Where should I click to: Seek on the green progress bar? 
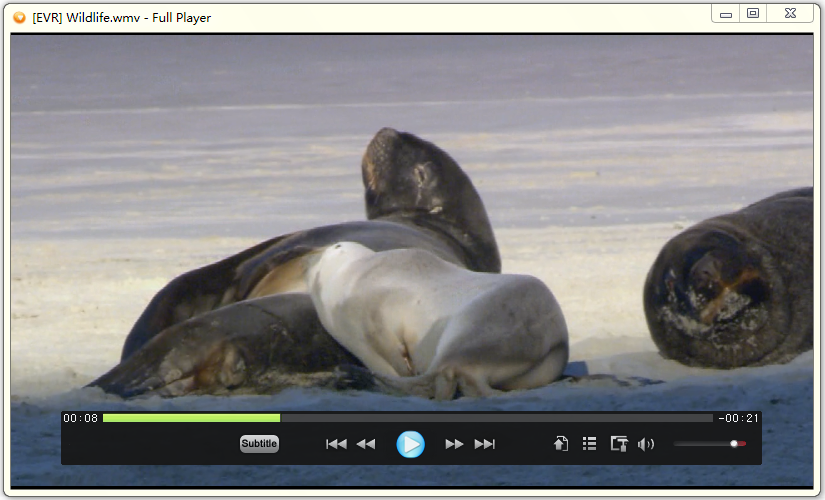[x=192, y=418]
